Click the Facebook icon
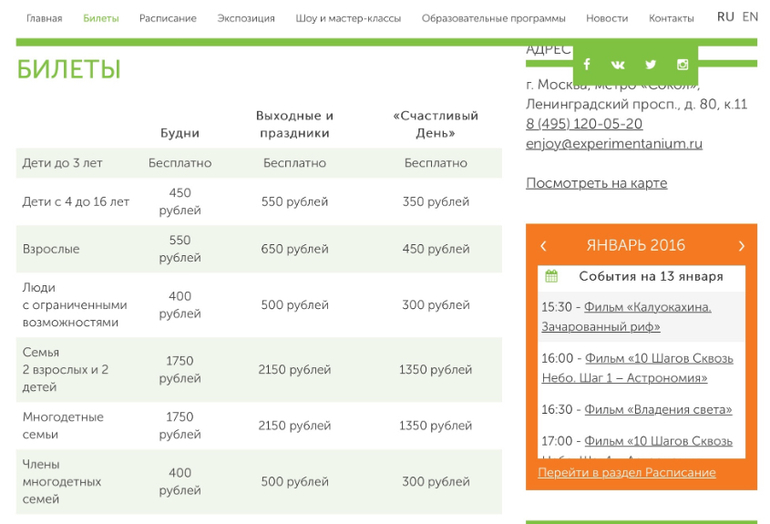The height and width of the screenshot is (524, 770). pyautogui.click(x=587, y=64)
